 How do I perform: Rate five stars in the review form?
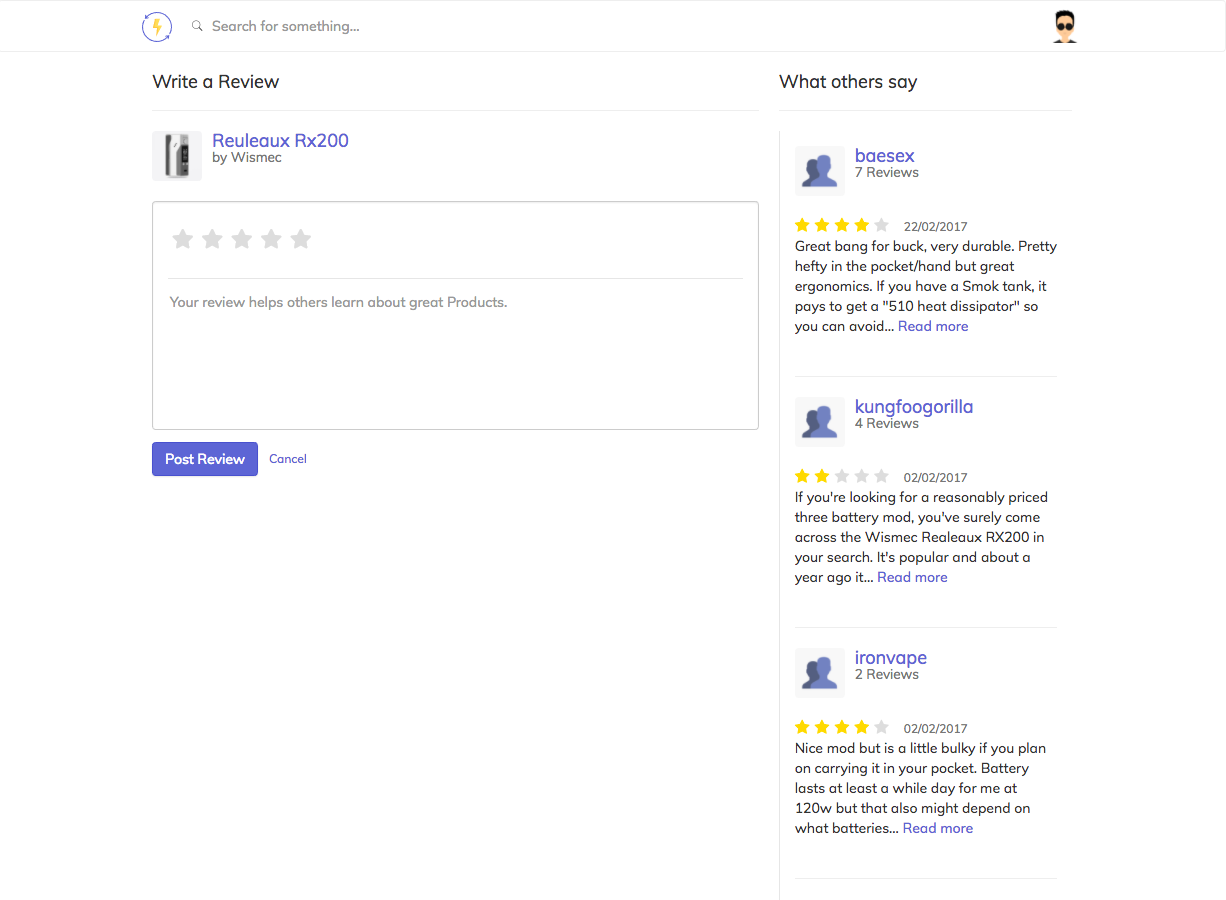[301, 239]
